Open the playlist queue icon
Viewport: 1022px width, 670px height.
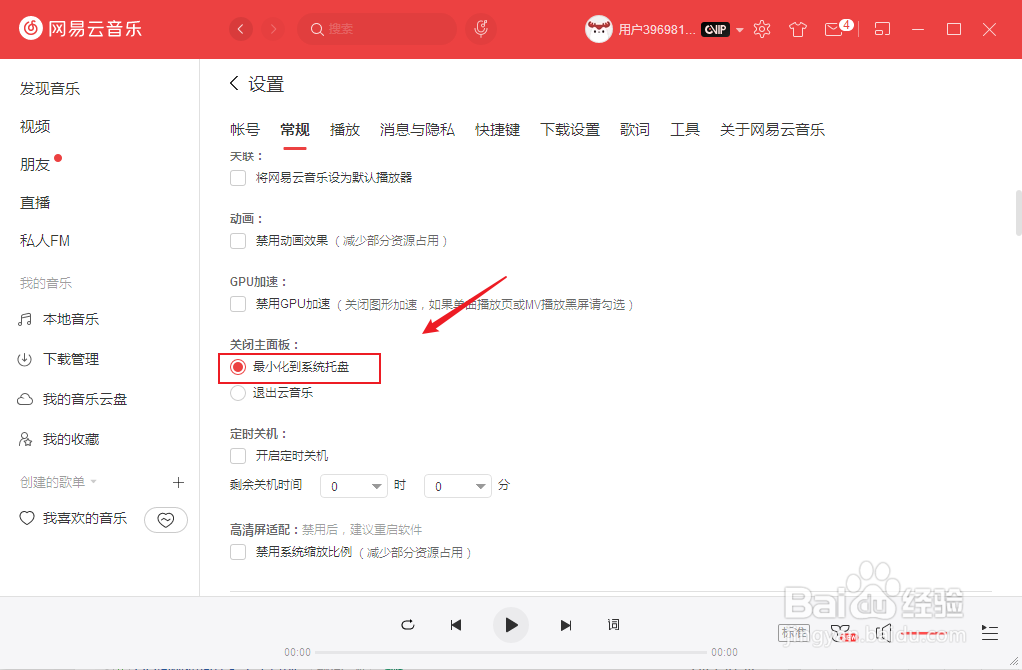989,632
